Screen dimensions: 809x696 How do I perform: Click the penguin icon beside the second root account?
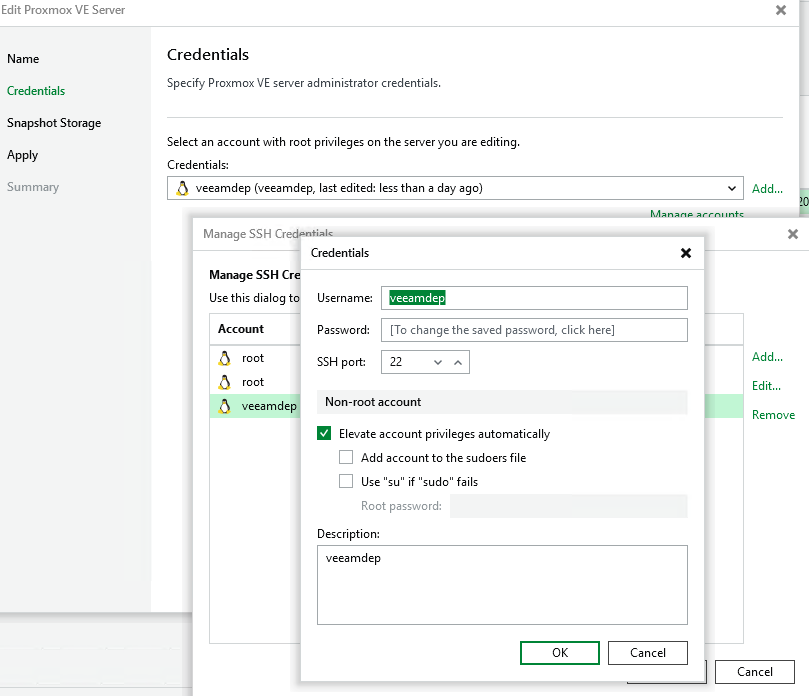[224, 382]
